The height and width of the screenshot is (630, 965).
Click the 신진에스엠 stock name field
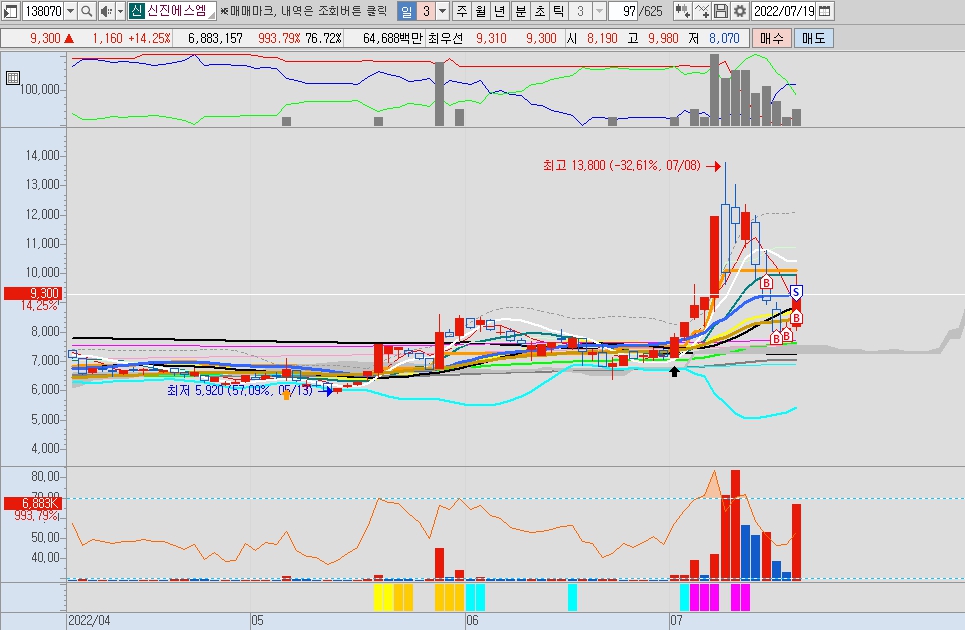pos(172,11)
